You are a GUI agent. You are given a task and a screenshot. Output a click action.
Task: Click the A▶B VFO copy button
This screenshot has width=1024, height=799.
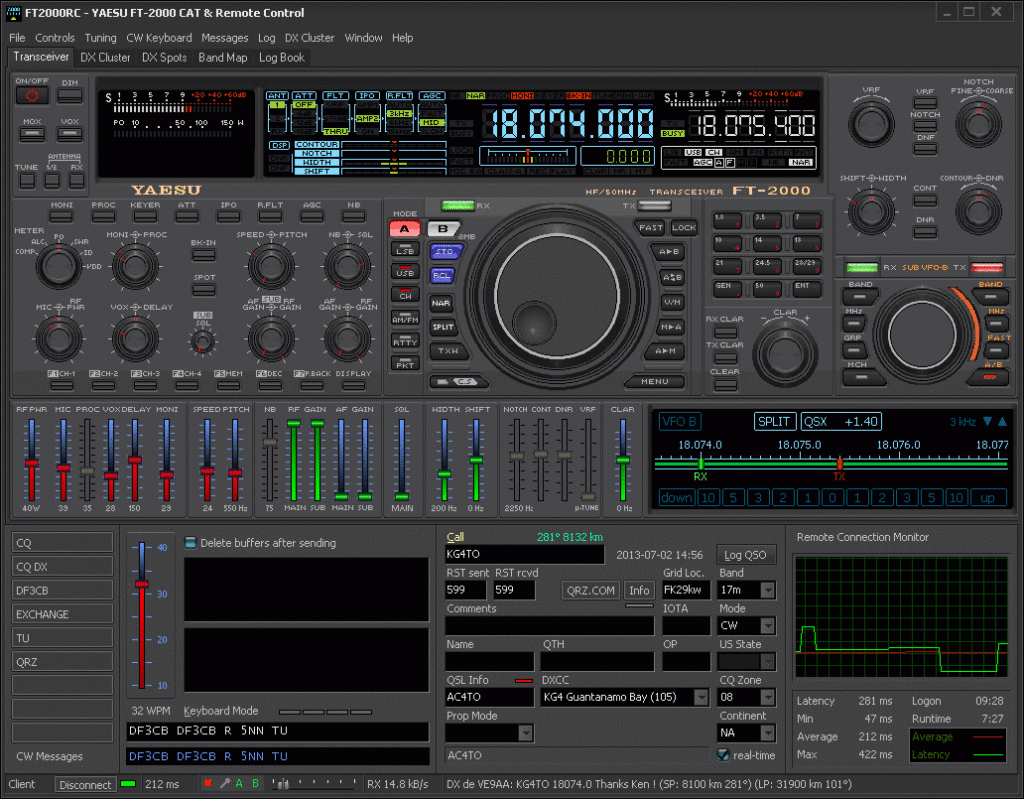click(672, 252)
